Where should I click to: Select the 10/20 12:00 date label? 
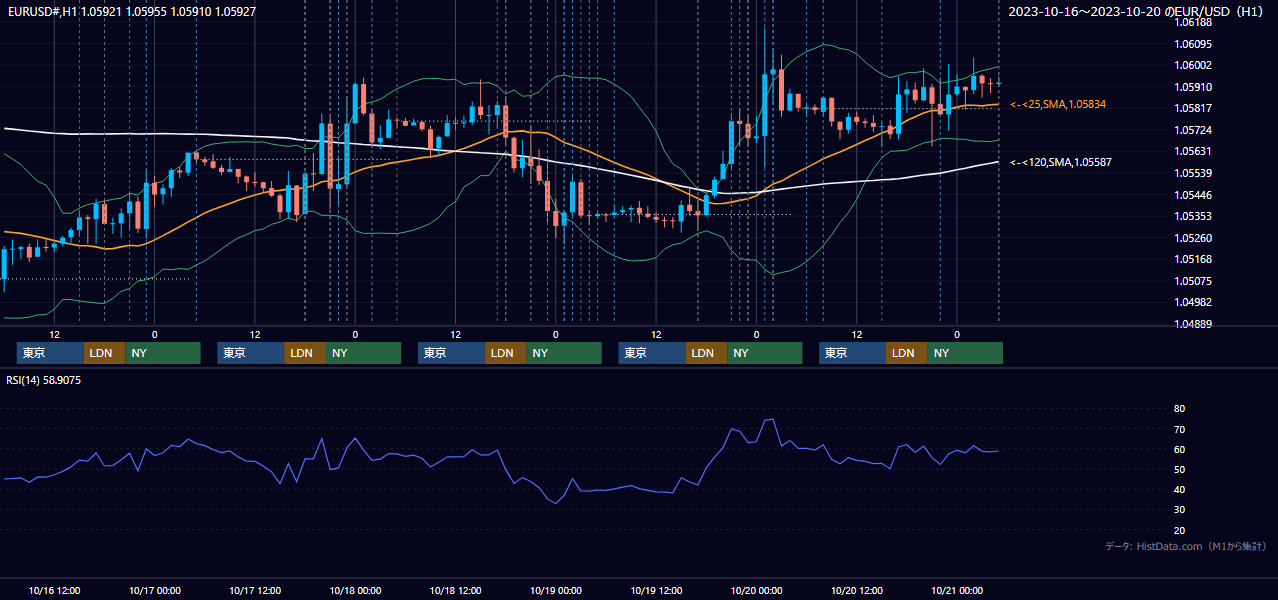[x=857, y=590]
